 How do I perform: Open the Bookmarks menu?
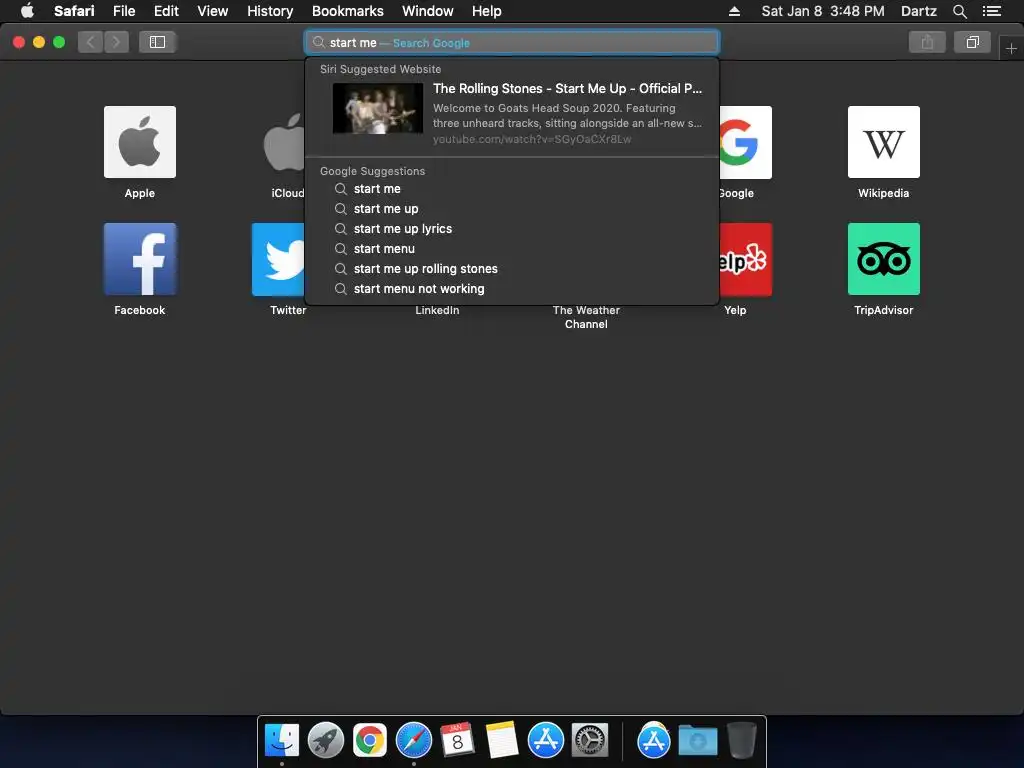pos(347,11)
